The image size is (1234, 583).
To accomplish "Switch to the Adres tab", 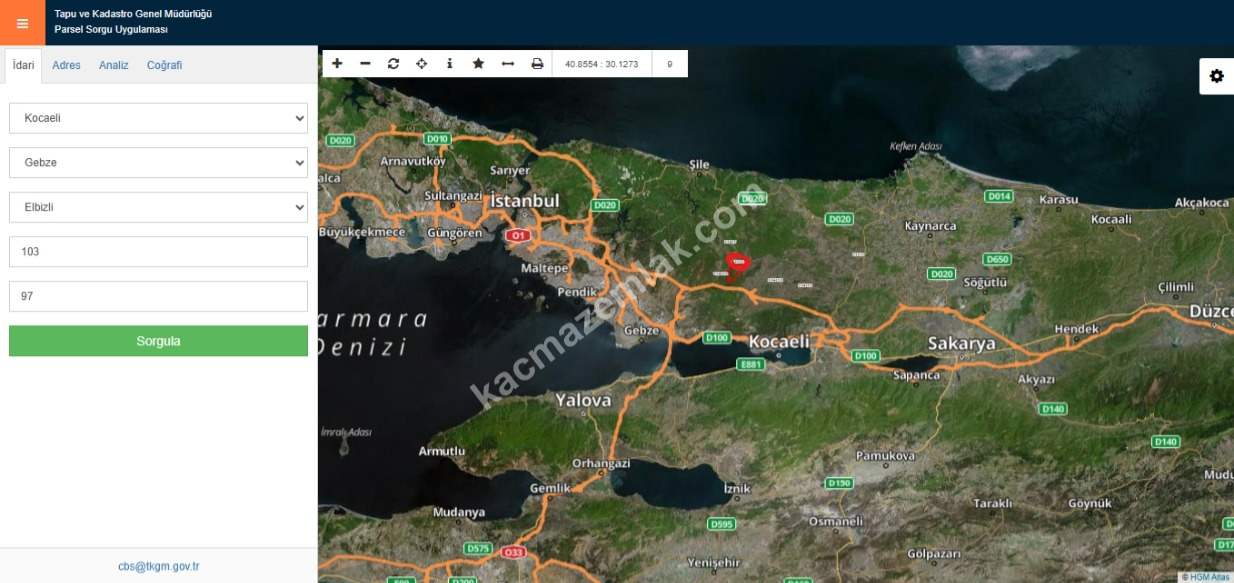I will coord(66,65).
